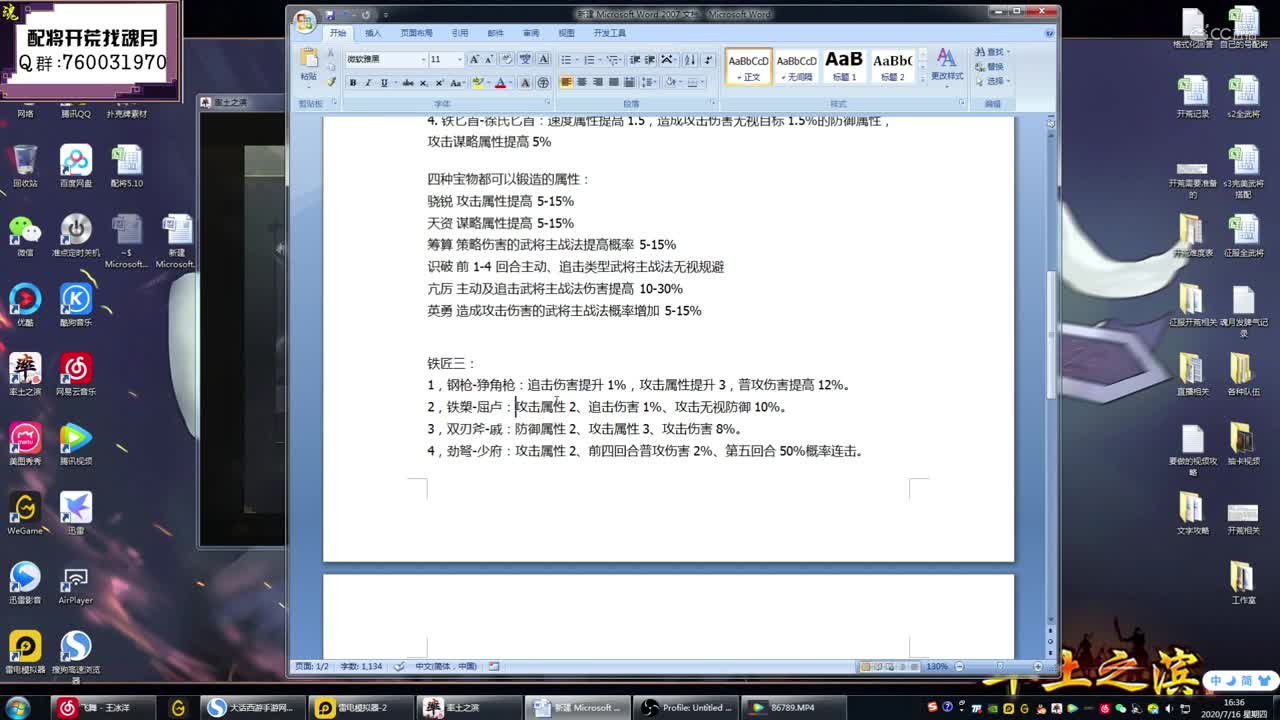This screenshot has width=1280, height=720.
Task: Switch to the 审阅 ribbon tab
Action: click(x=531, y=33)
